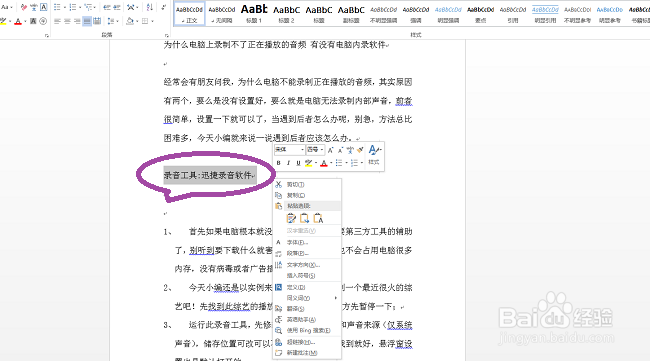The height and width of the screenshot is (361, 650).
Task: Align text left in ribbon
Action: [x=57, y=21]
